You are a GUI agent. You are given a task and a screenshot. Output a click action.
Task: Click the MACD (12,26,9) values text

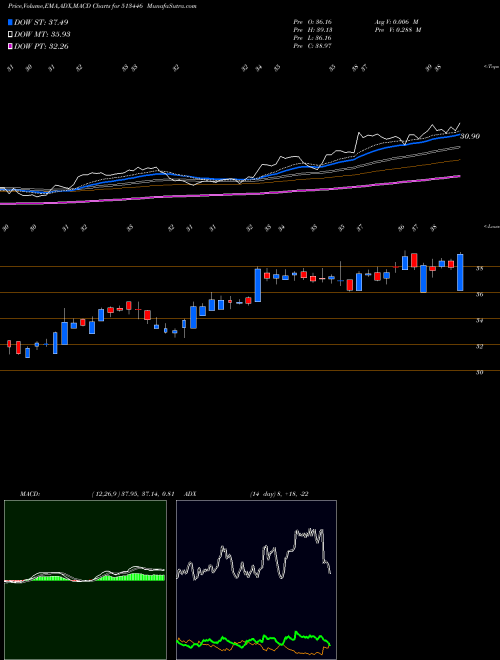(x=132, y=494)
